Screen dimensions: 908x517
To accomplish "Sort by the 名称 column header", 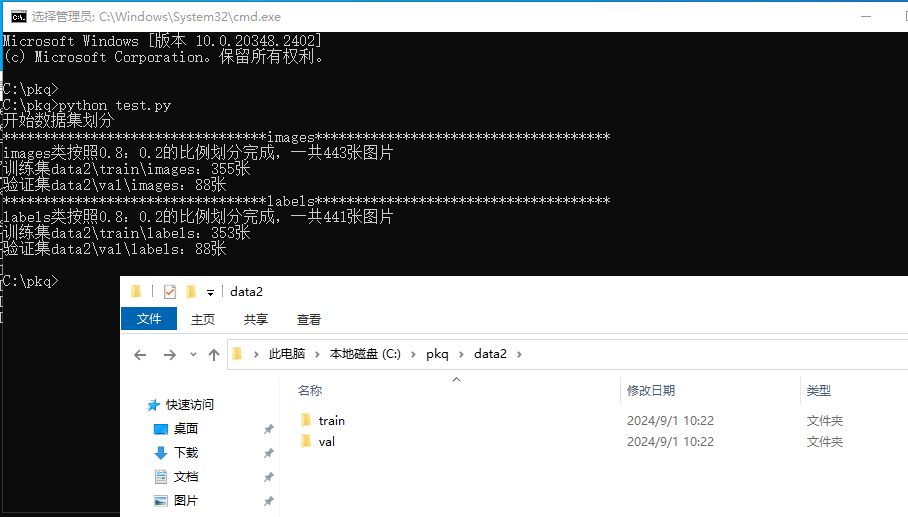I will tap(310, 390).
